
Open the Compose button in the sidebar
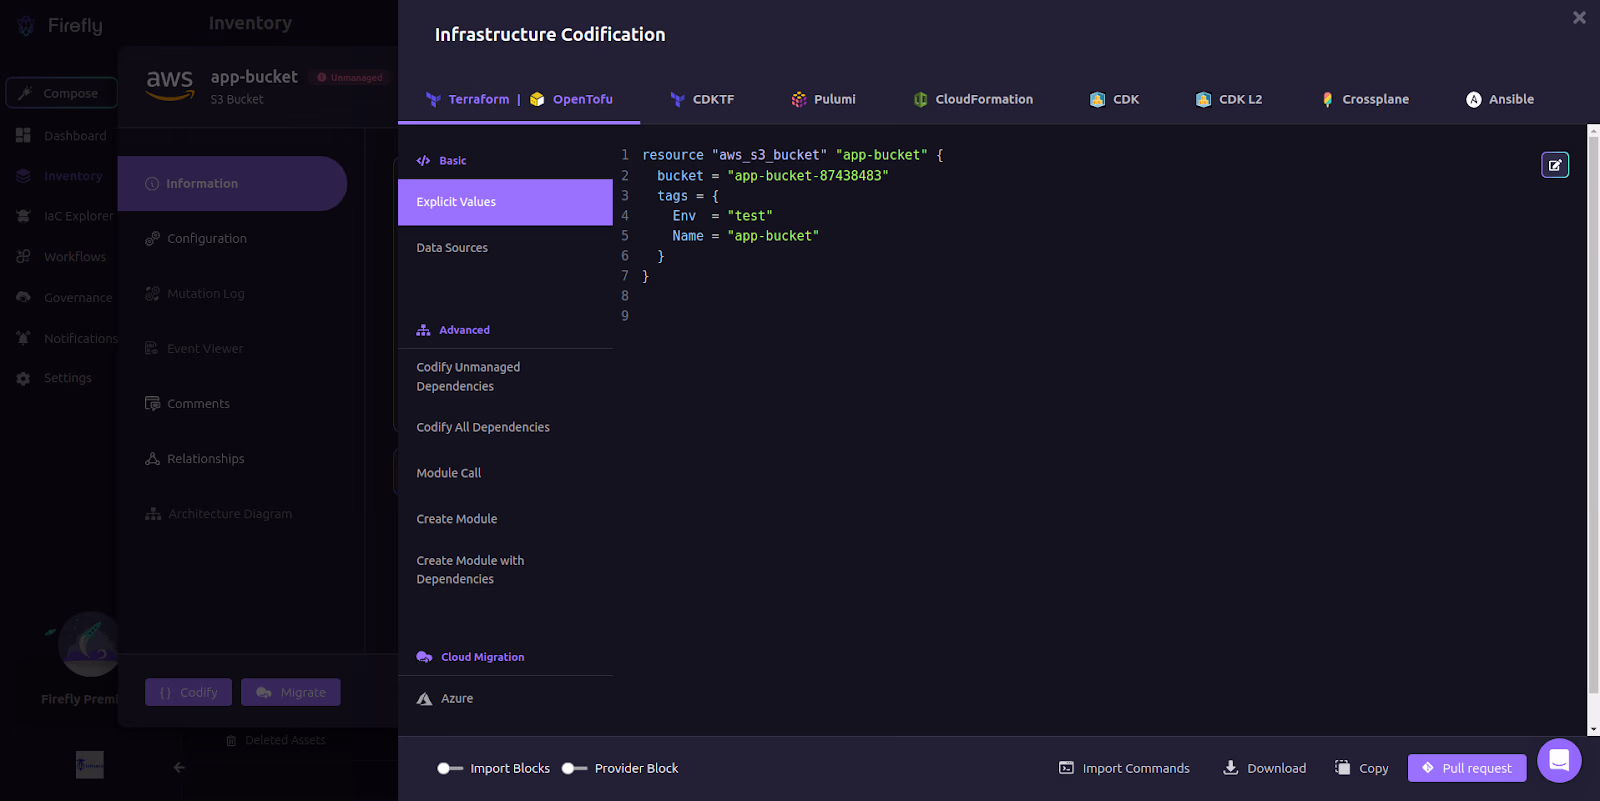click(61, 93)
